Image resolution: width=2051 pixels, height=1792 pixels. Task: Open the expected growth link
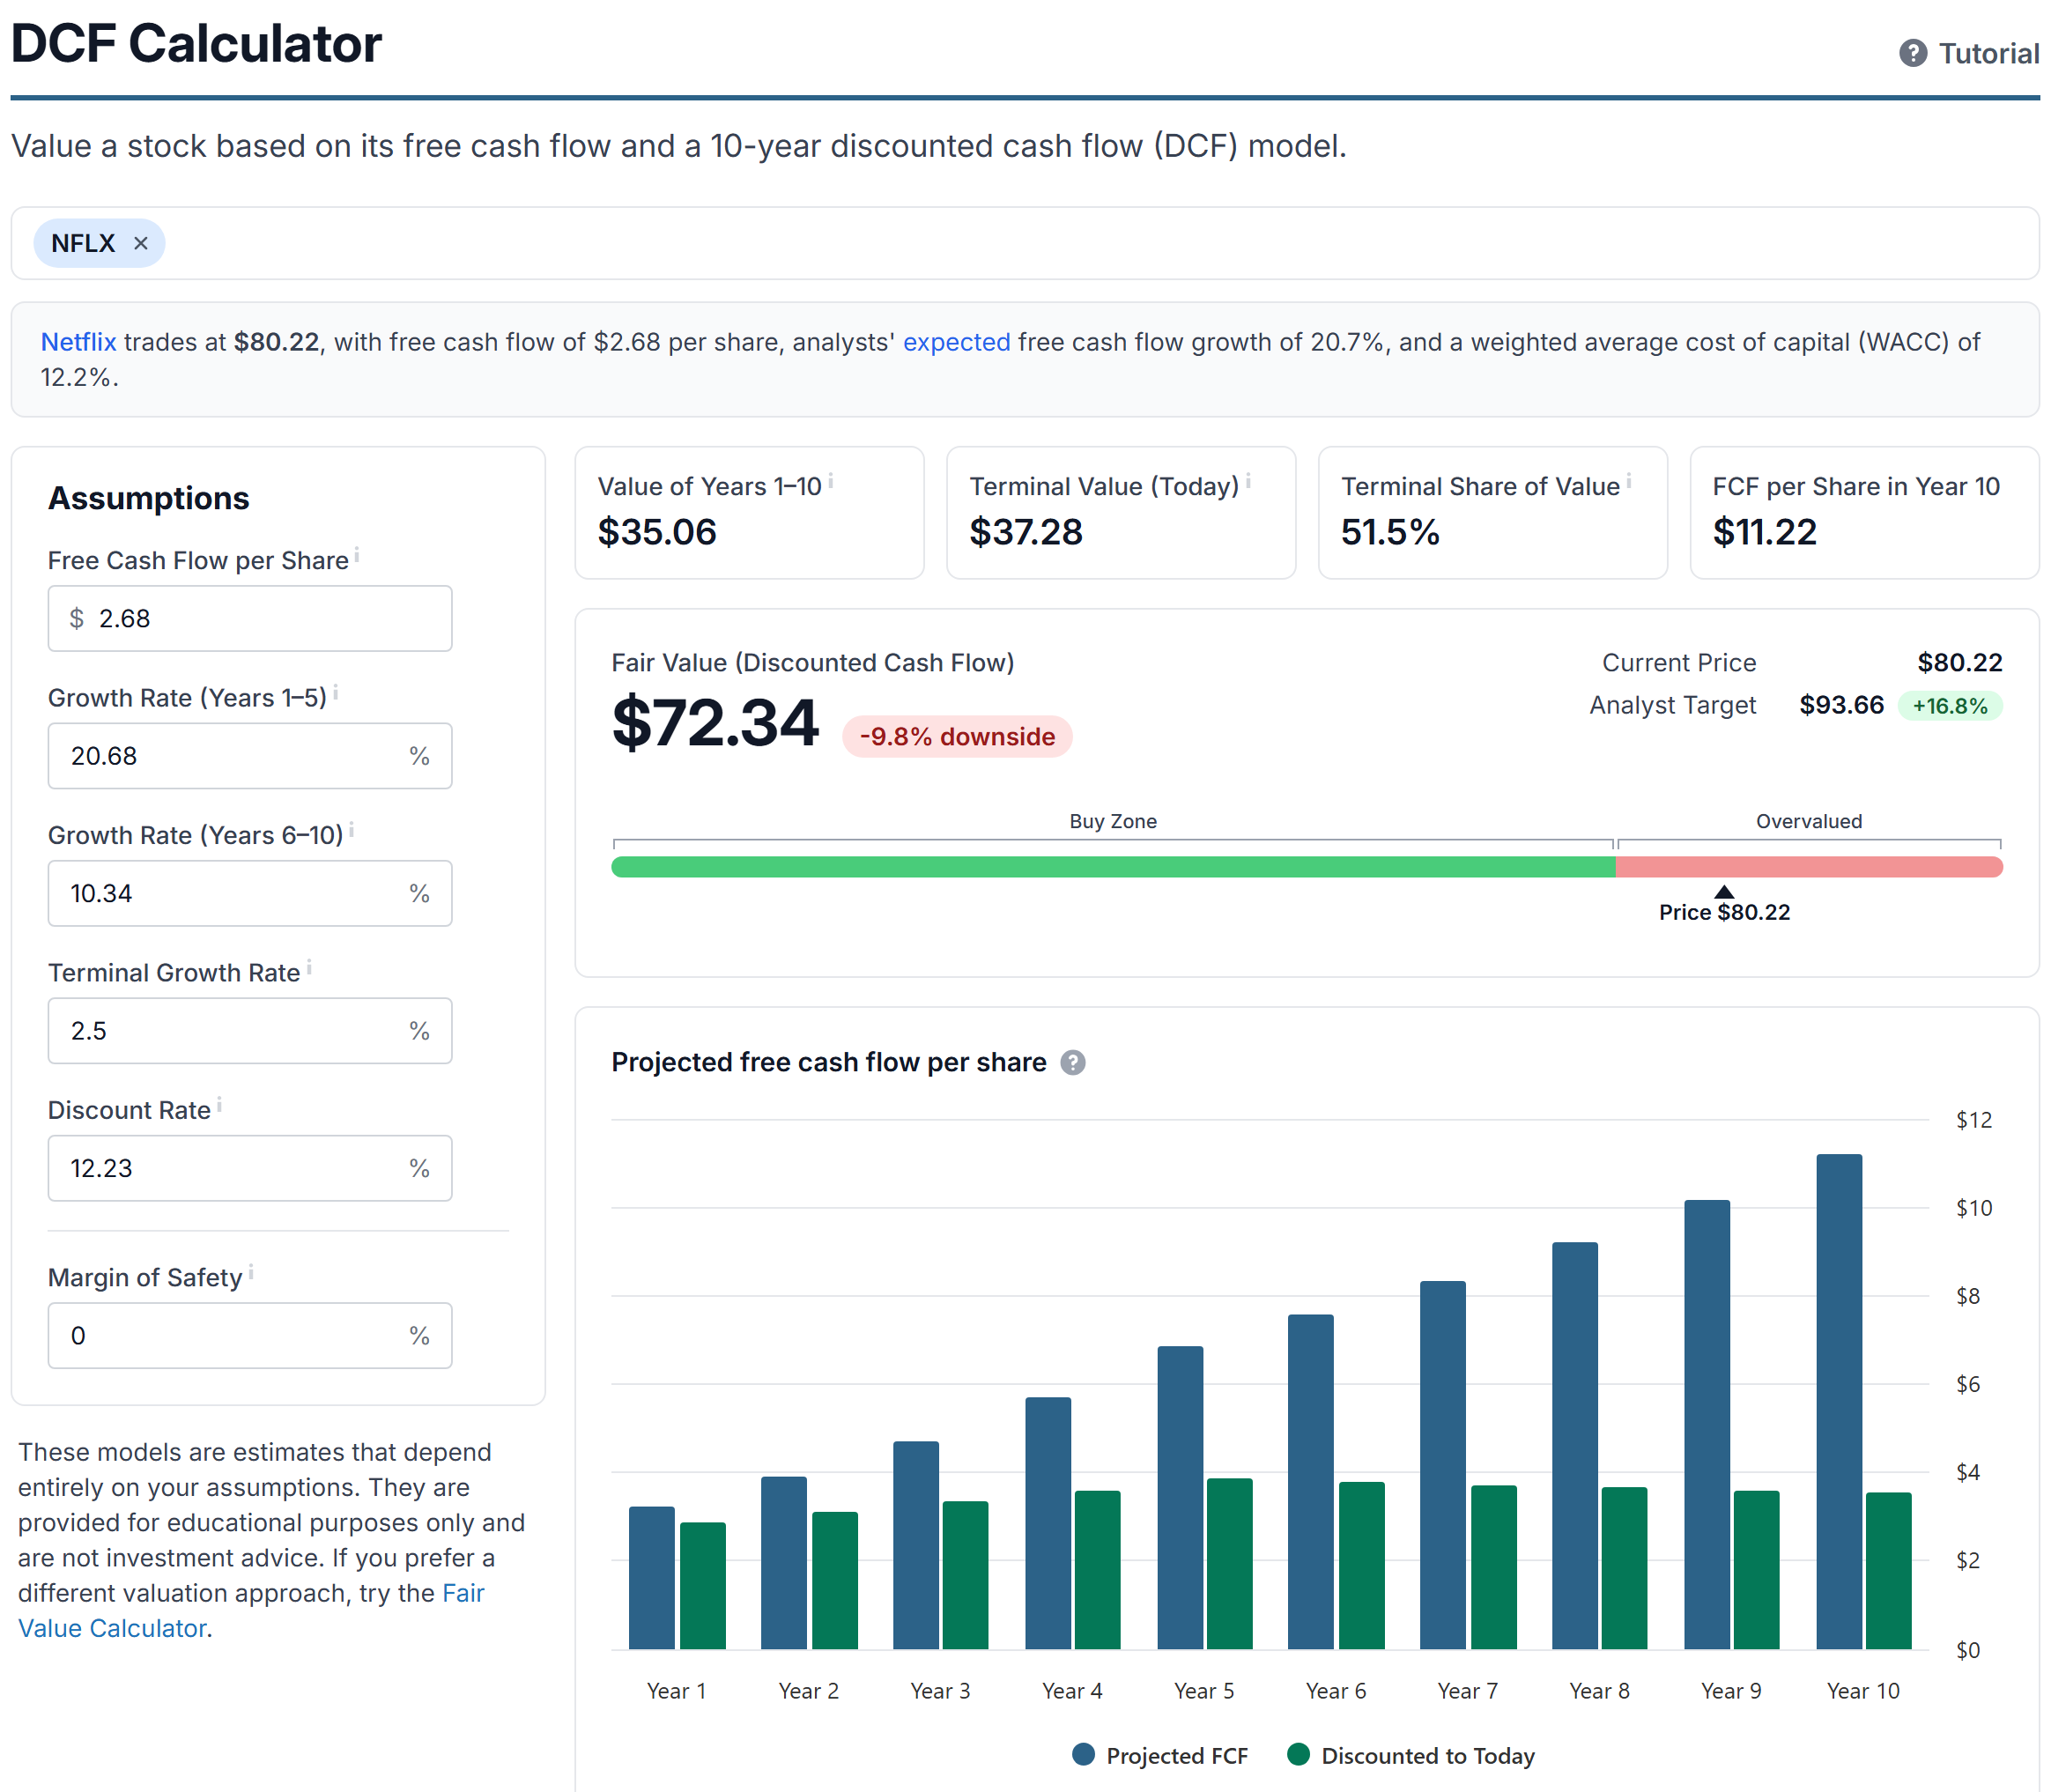pos(956,342)
